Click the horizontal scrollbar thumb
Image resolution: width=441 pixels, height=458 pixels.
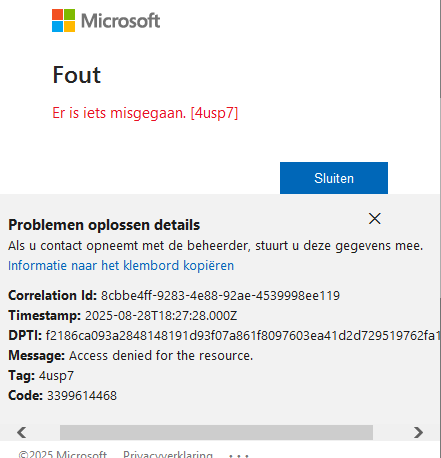(x=216, y=432)
